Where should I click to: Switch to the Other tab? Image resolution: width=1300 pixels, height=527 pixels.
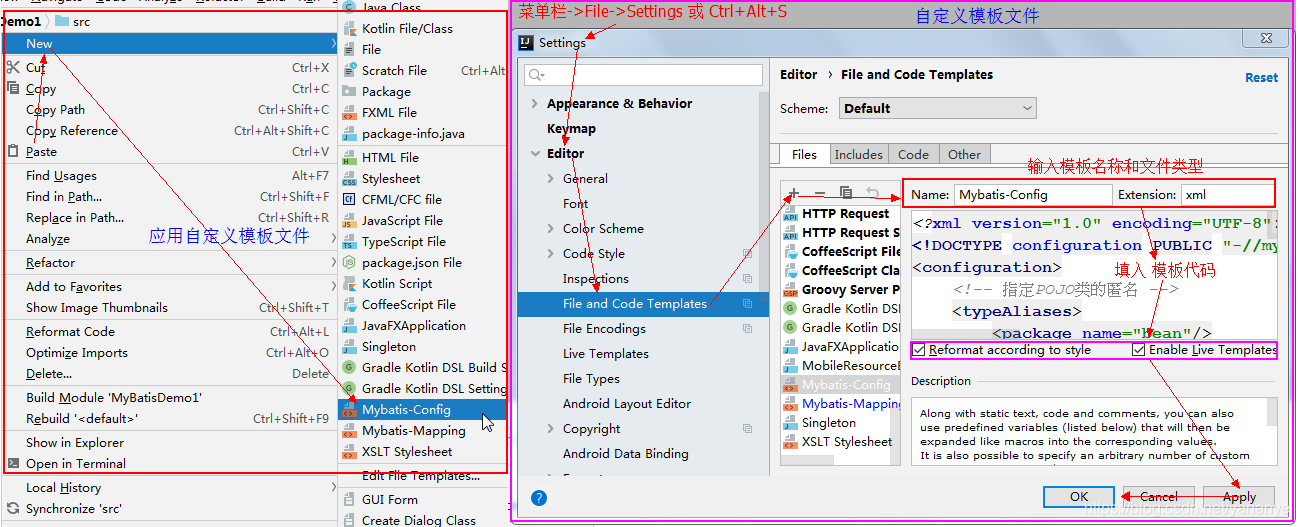pyautogui.click(x=964, y=154)
